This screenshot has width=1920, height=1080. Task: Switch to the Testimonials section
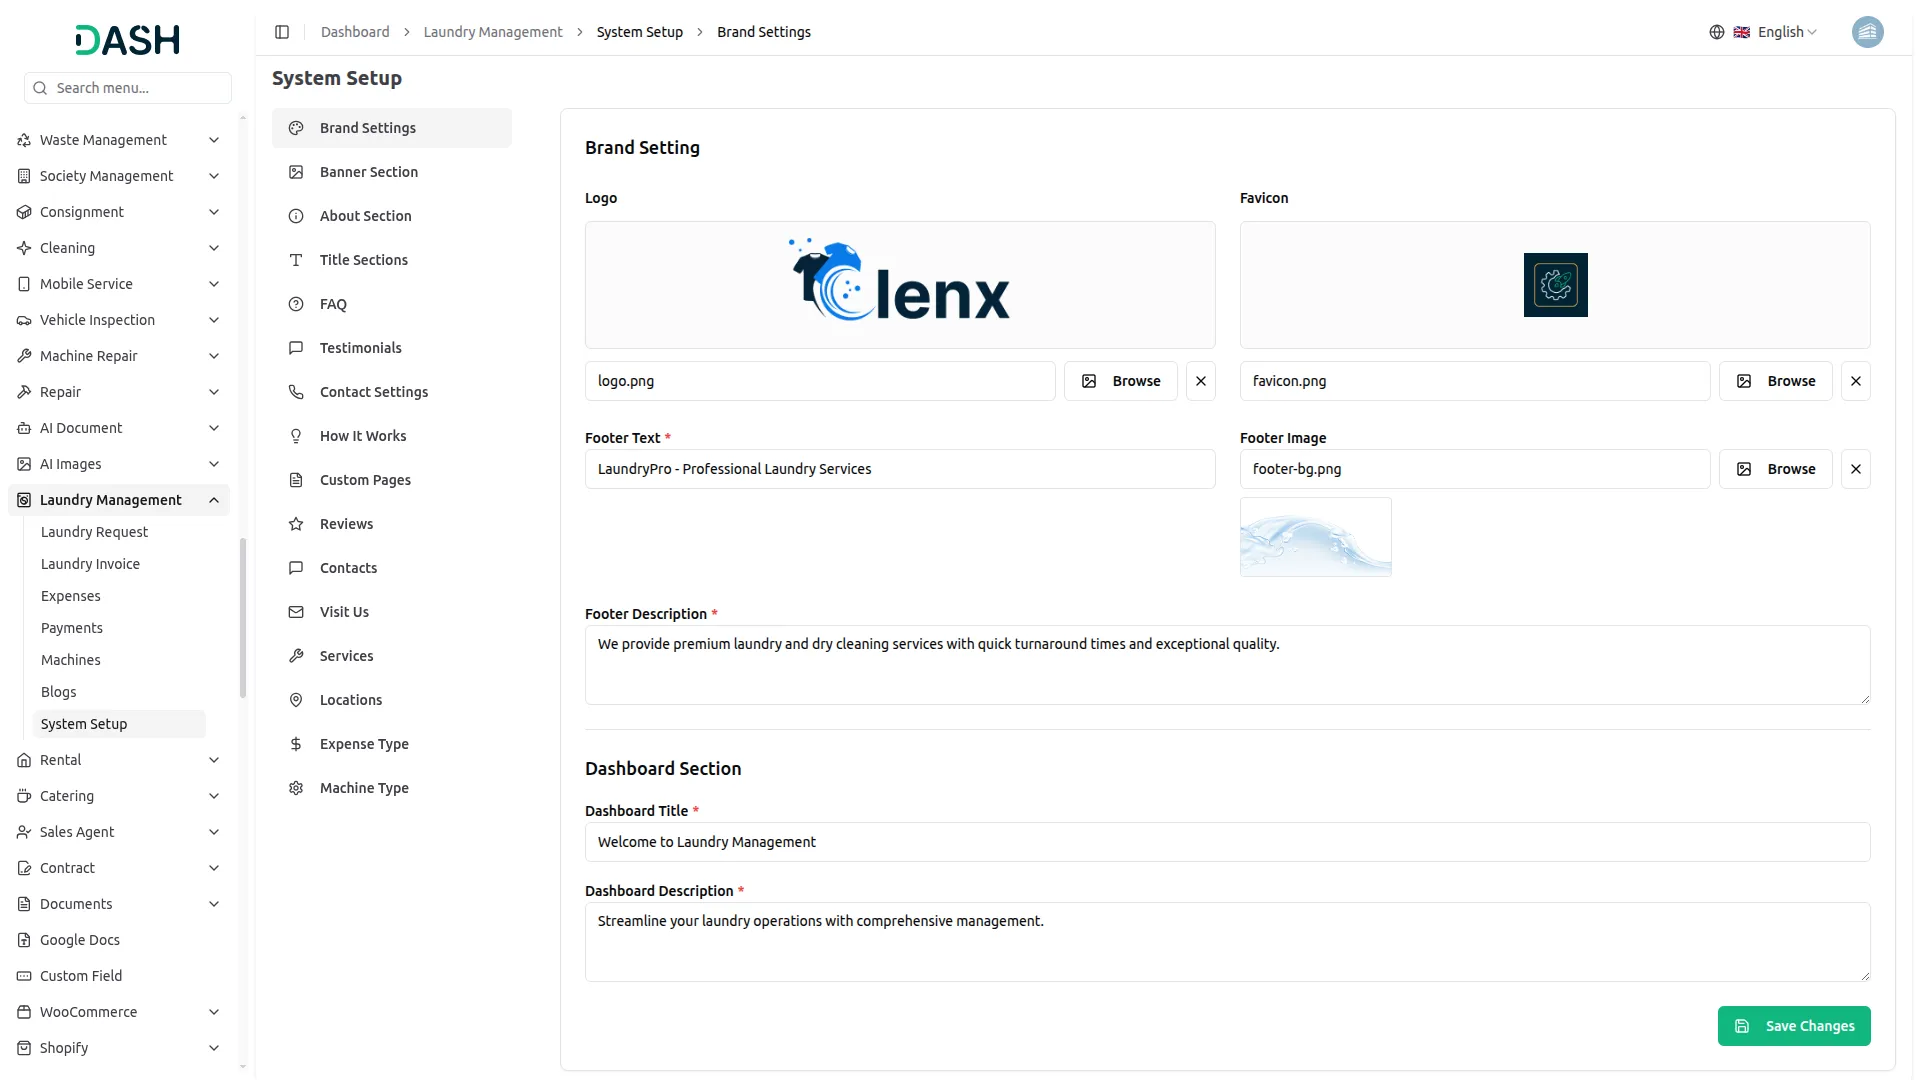(x=360, y=348)
